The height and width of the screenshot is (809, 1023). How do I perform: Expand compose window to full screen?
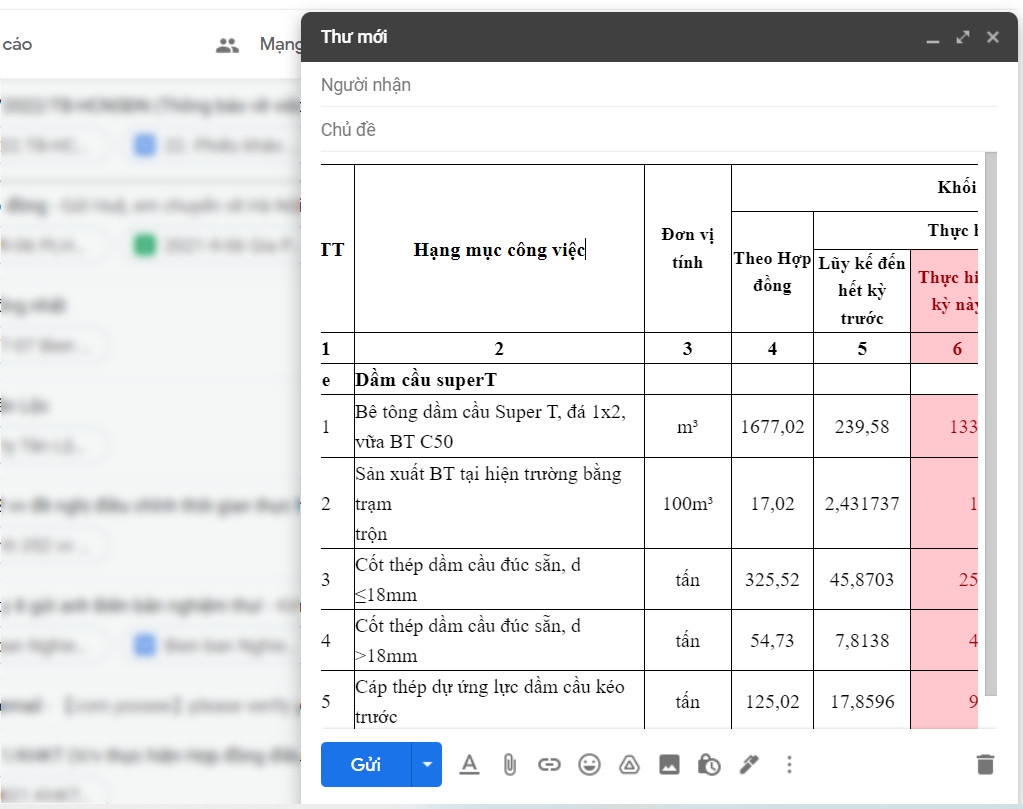(963, 37)
